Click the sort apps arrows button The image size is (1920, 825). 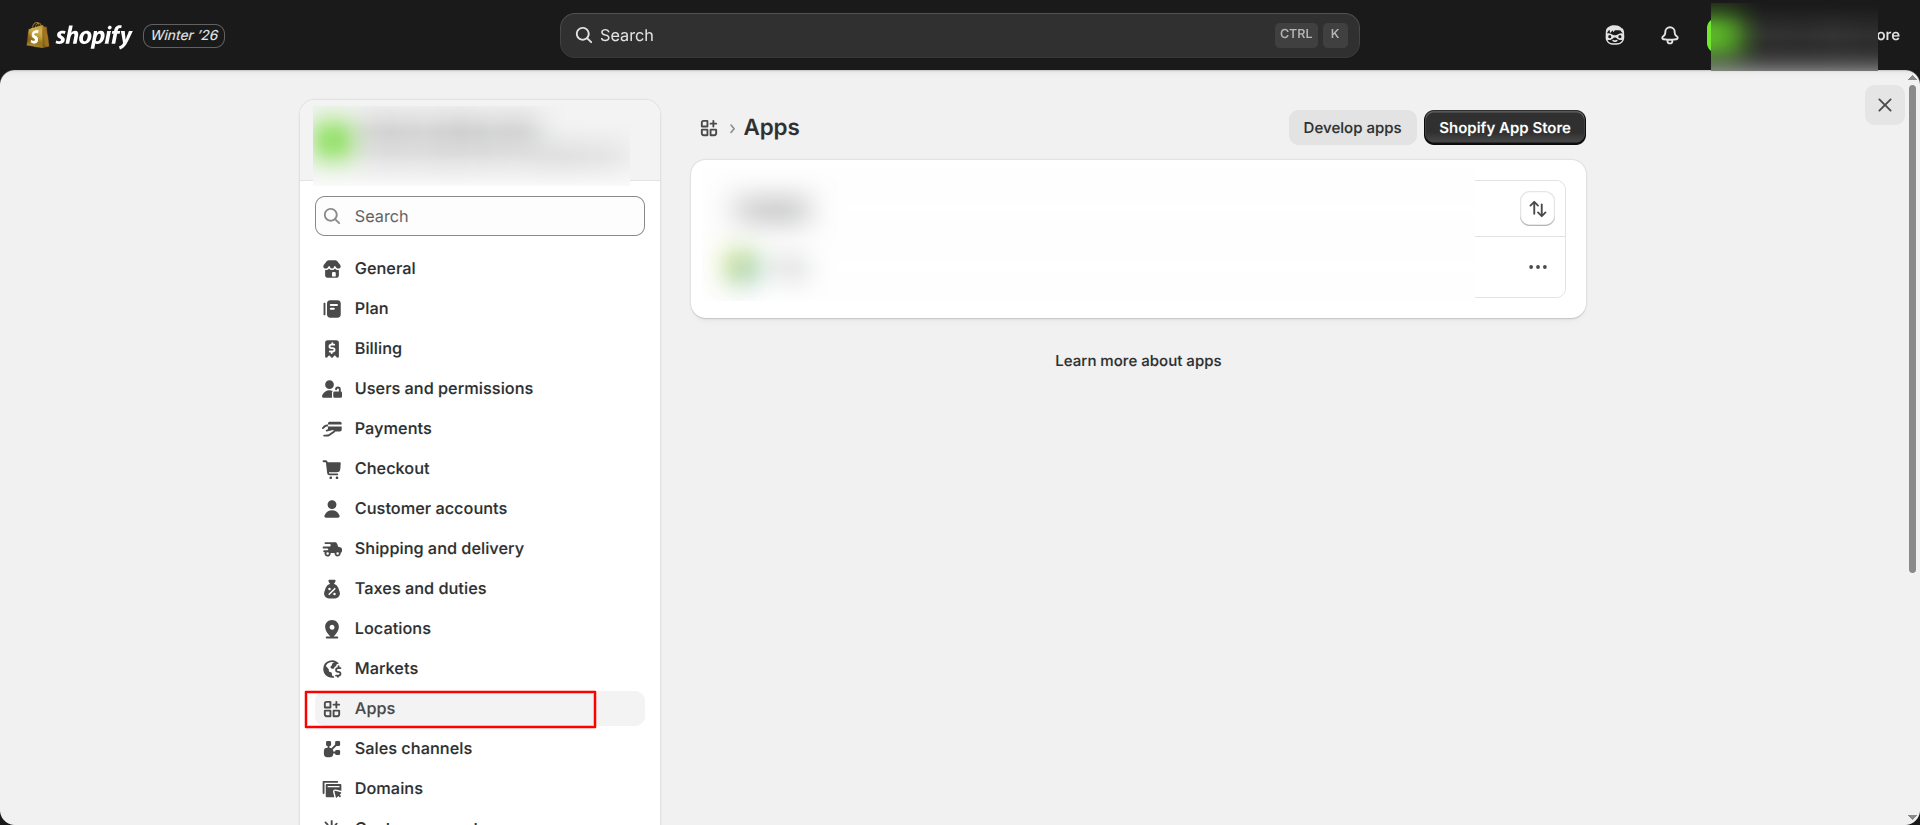(1537, 209)
